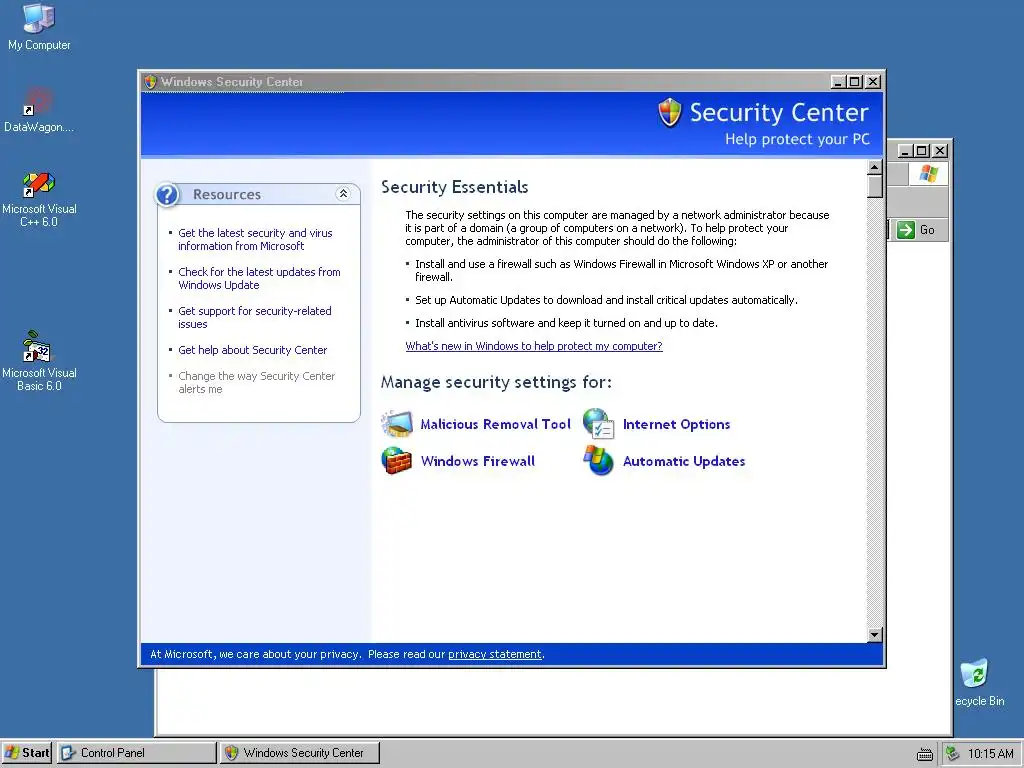Select the DataWagon desktop shortcut icon
The width and height of the screenshot is (1024, 768).
pyautogui.click(x=39, y=103)
